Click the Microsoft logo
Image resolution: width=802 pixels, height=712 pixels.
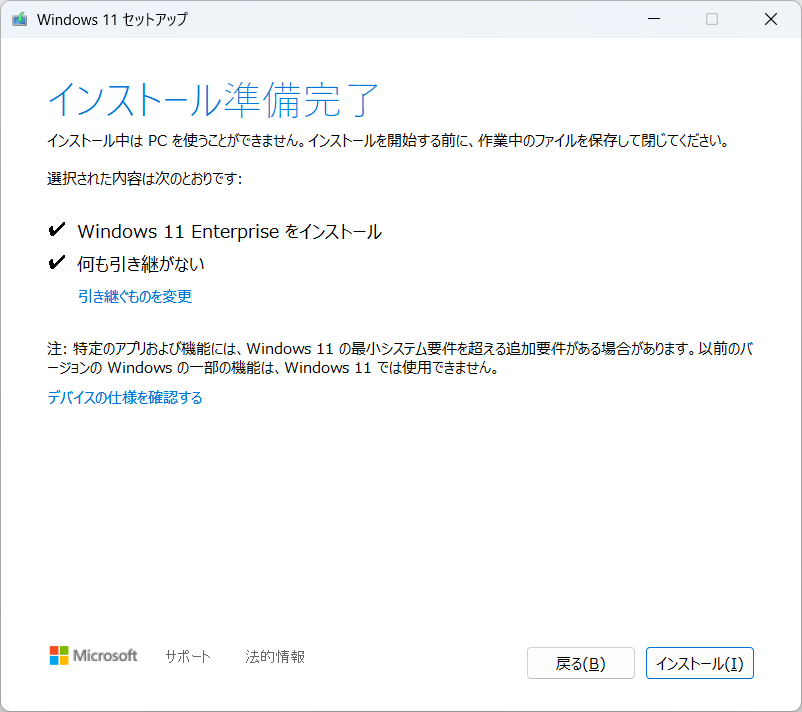point(93,655)
